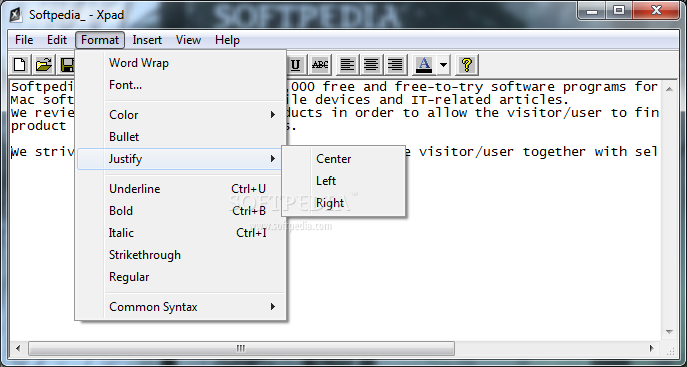Select Bullet in the Format menu

pyautogui.click(x=181, y=137)
